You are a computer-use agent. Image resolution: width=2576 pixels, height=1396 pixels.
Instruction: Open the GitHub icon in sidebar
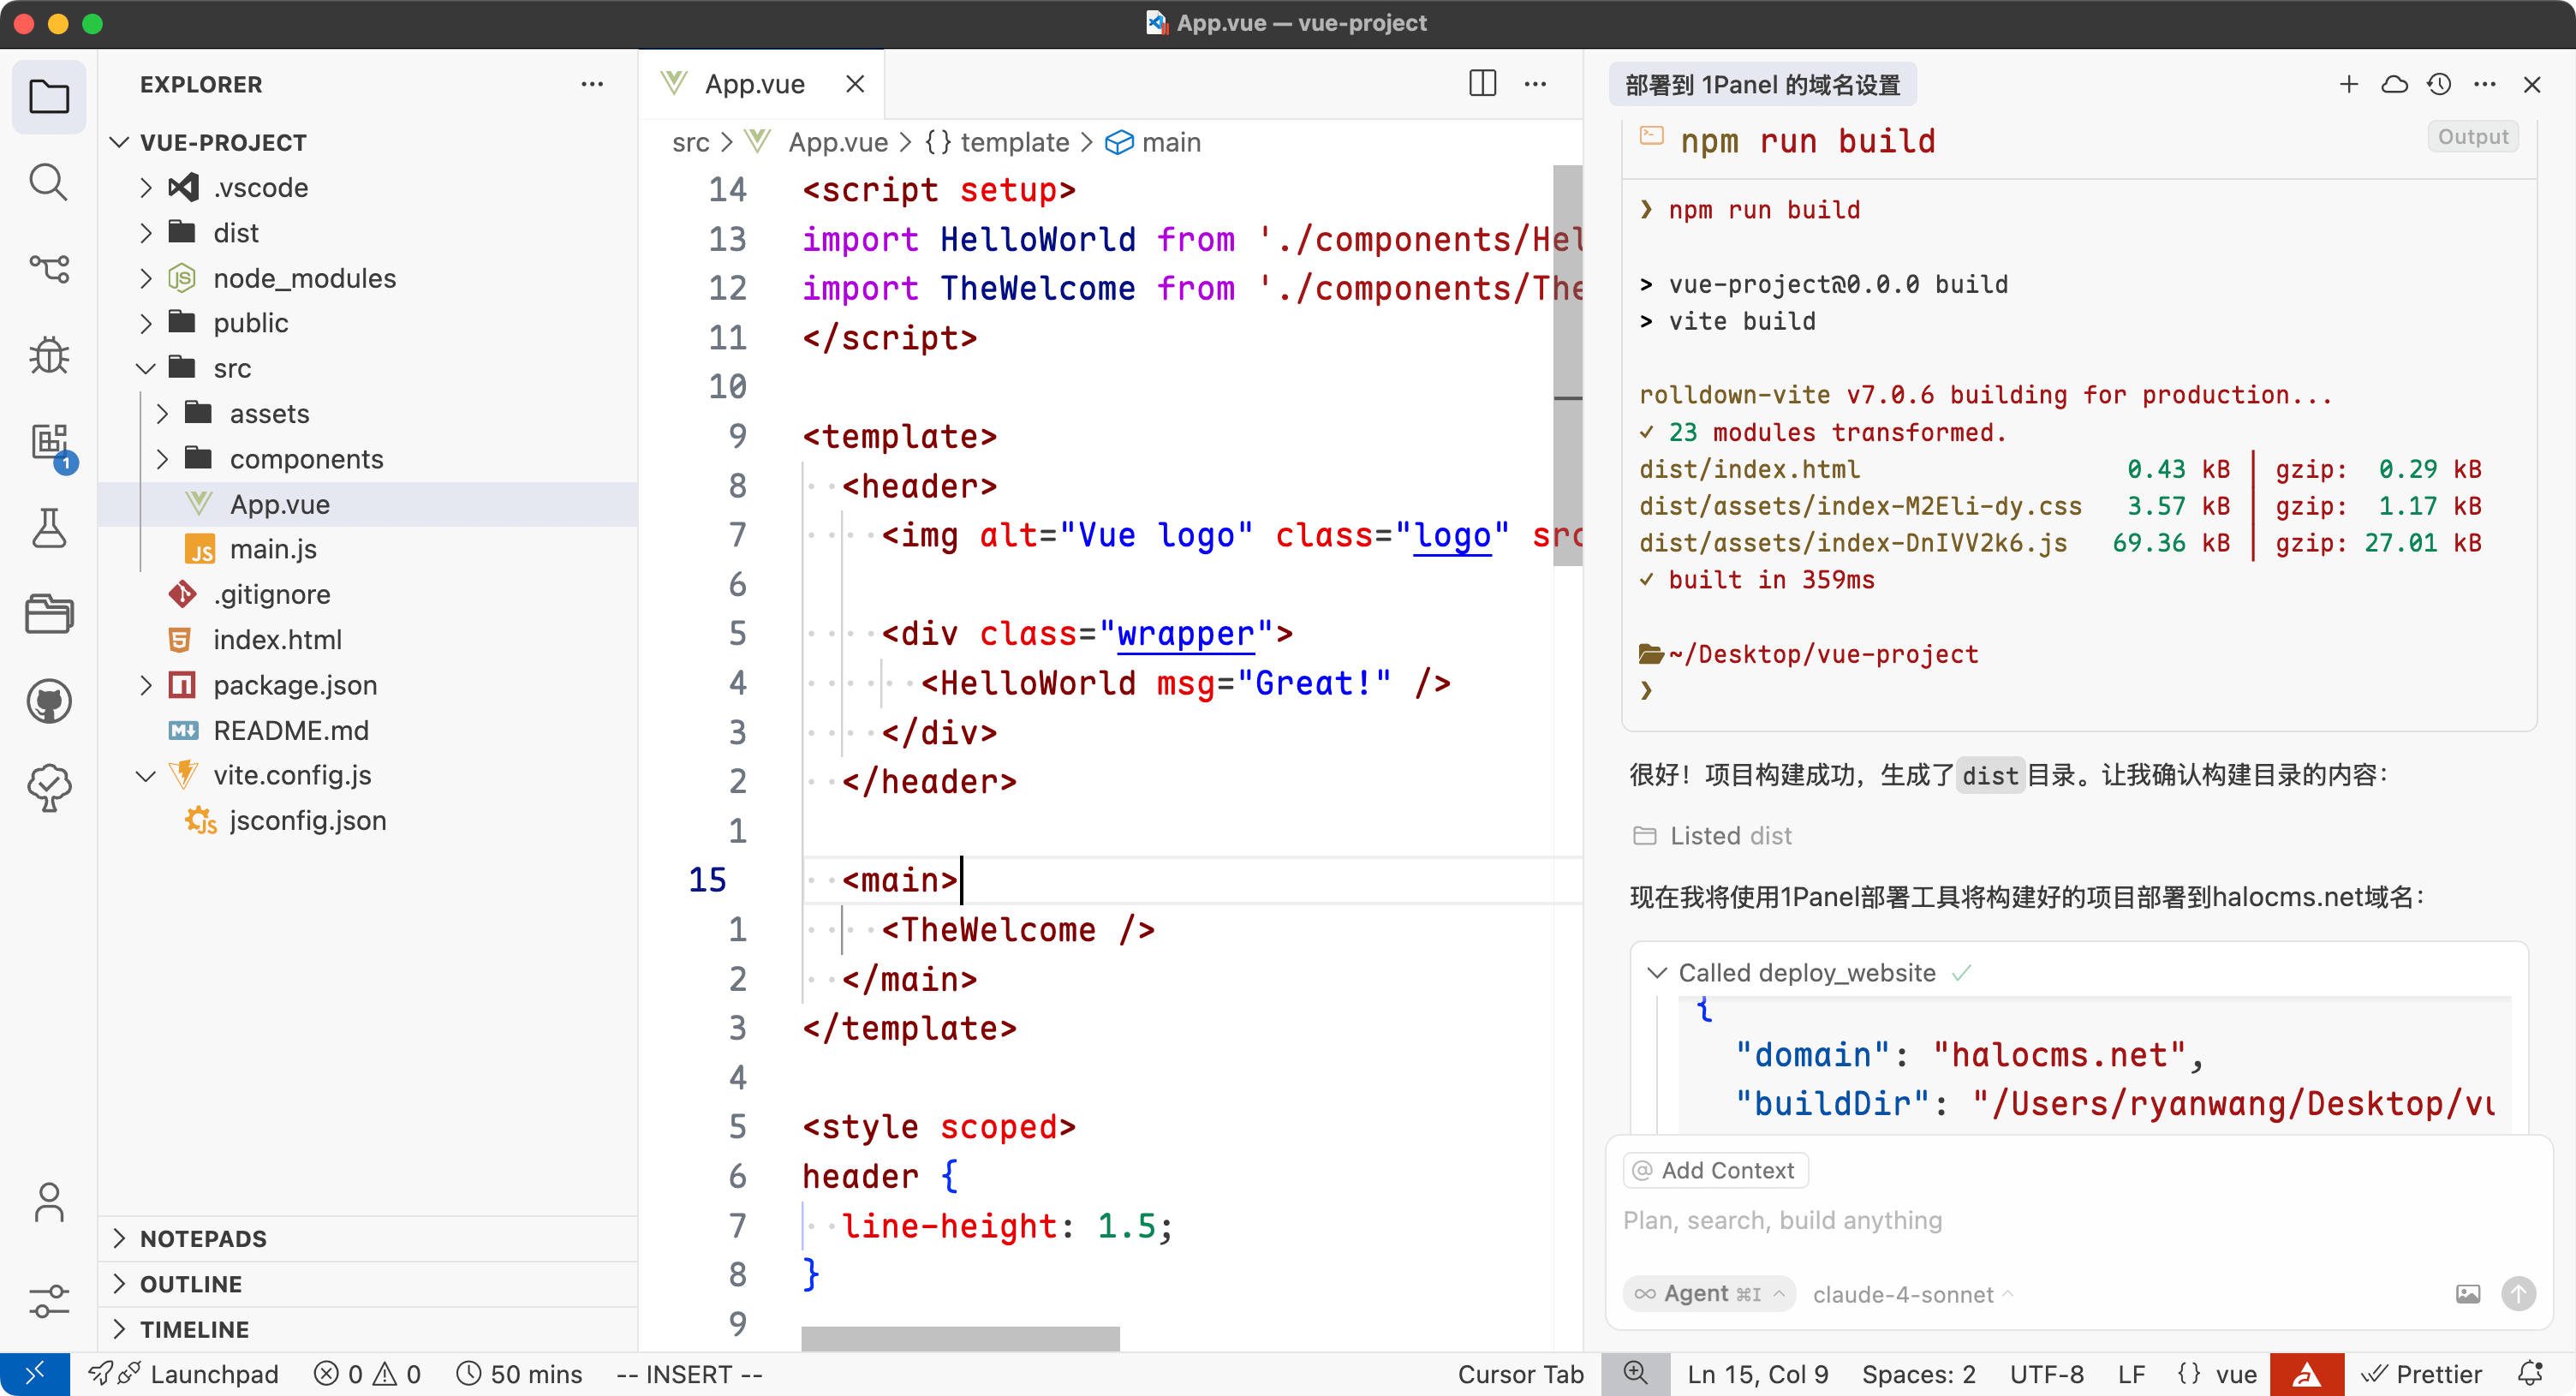pyautogui.click(x=48, y=701)
